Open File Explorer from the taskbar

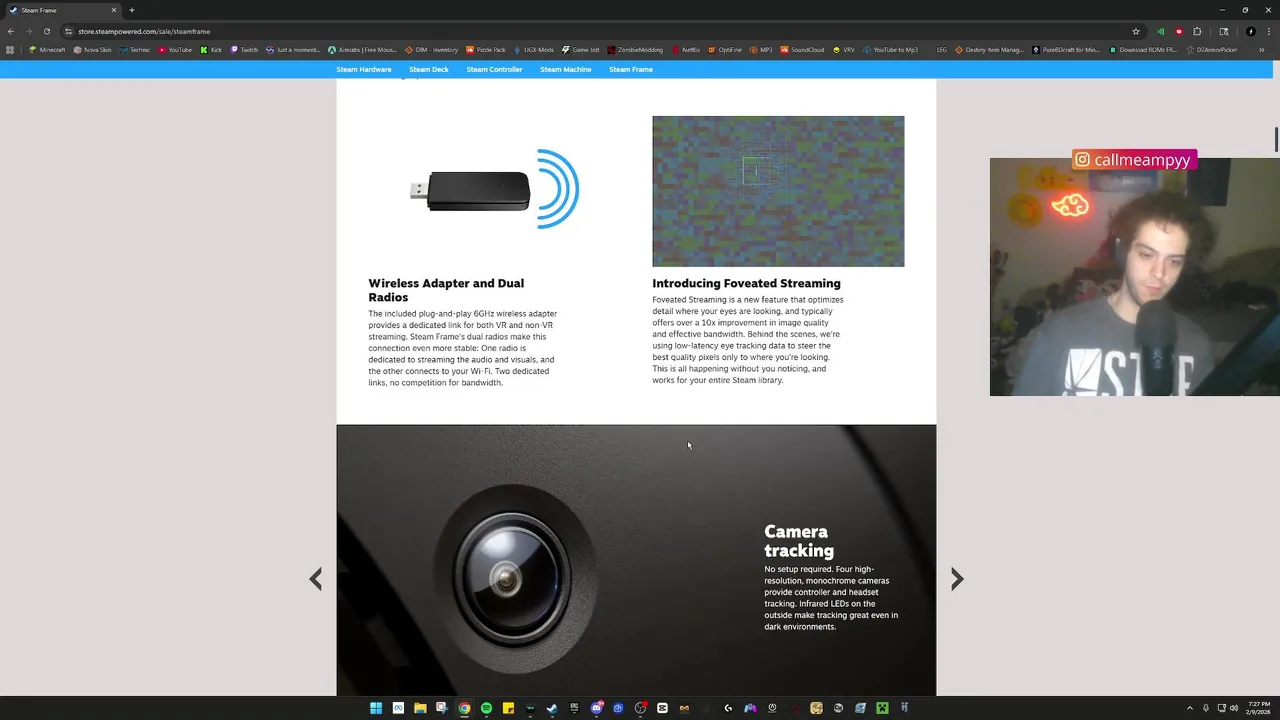[x=420, y=708]
